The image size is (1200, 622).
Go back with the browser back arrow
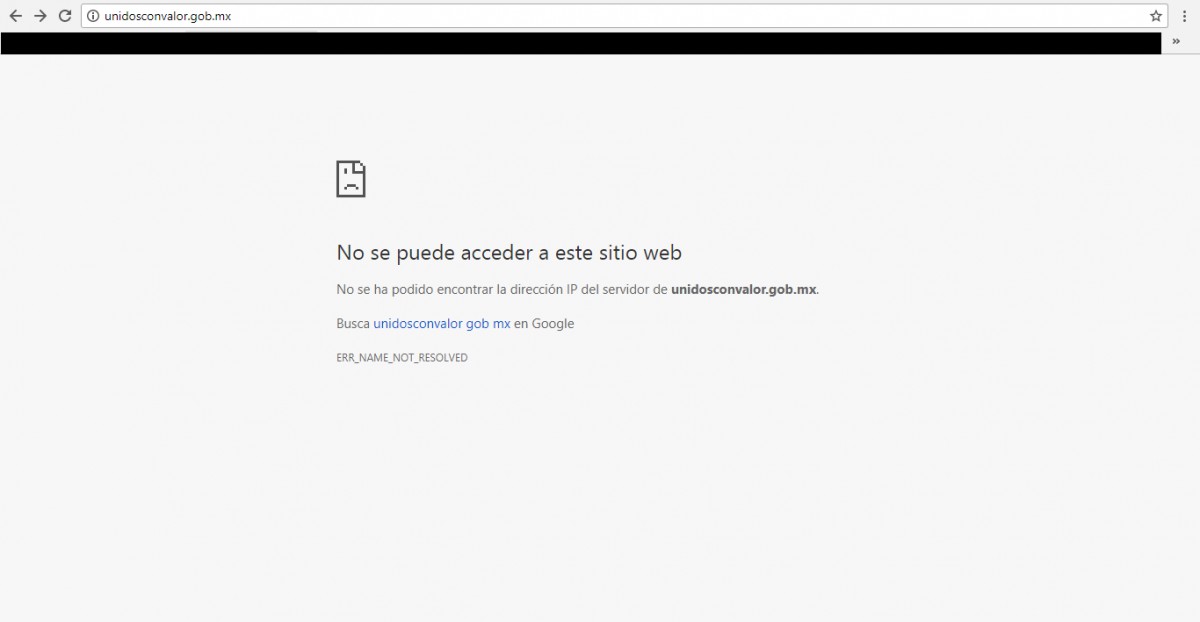(x=15, y=16)
